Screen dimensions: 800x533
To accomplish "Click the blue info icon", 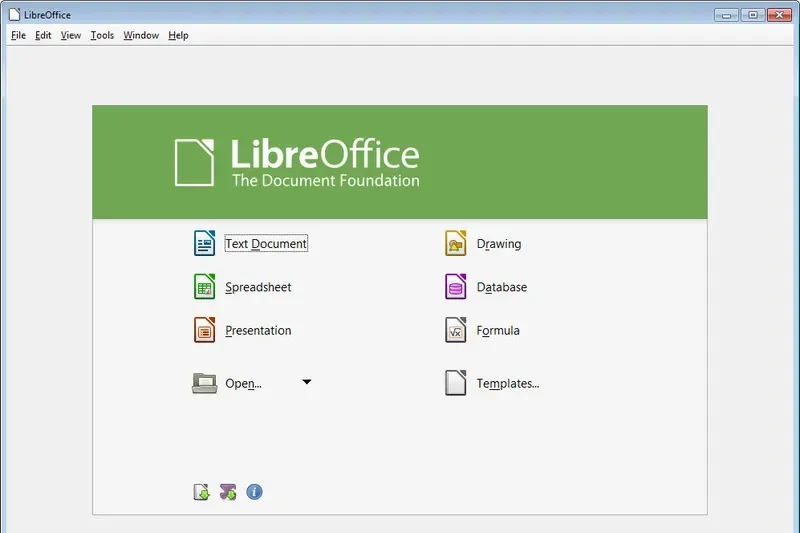I will click(x=254, y=492).
